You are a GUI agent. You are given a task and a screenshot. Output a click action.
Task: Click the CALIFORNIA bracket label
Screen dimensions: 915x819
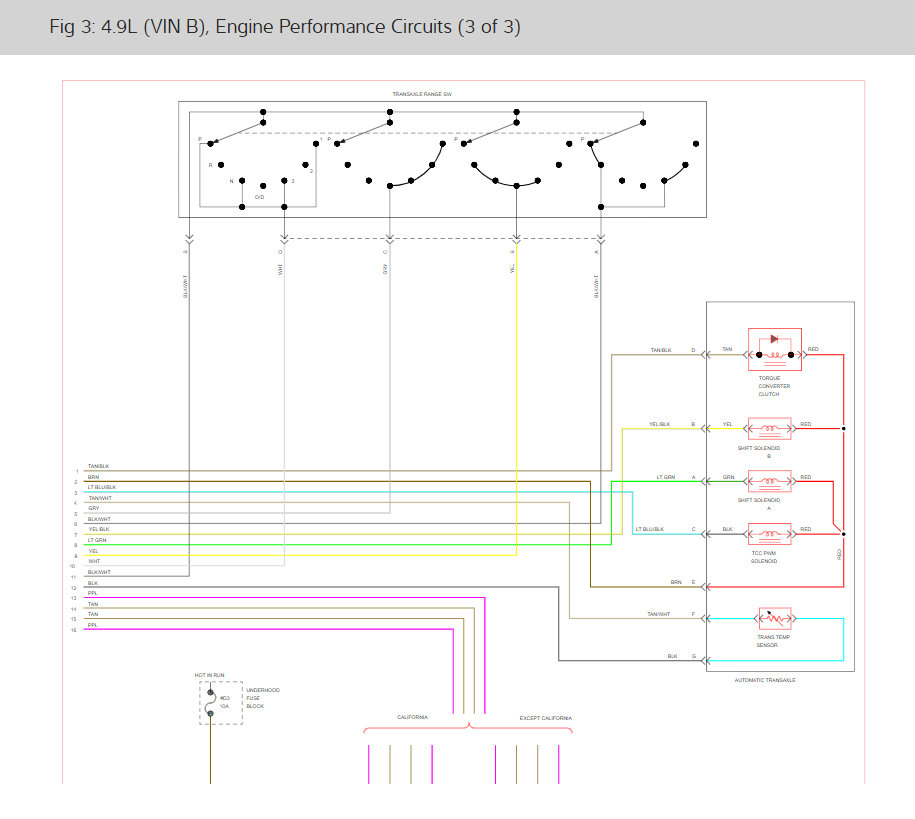point(413,717)
